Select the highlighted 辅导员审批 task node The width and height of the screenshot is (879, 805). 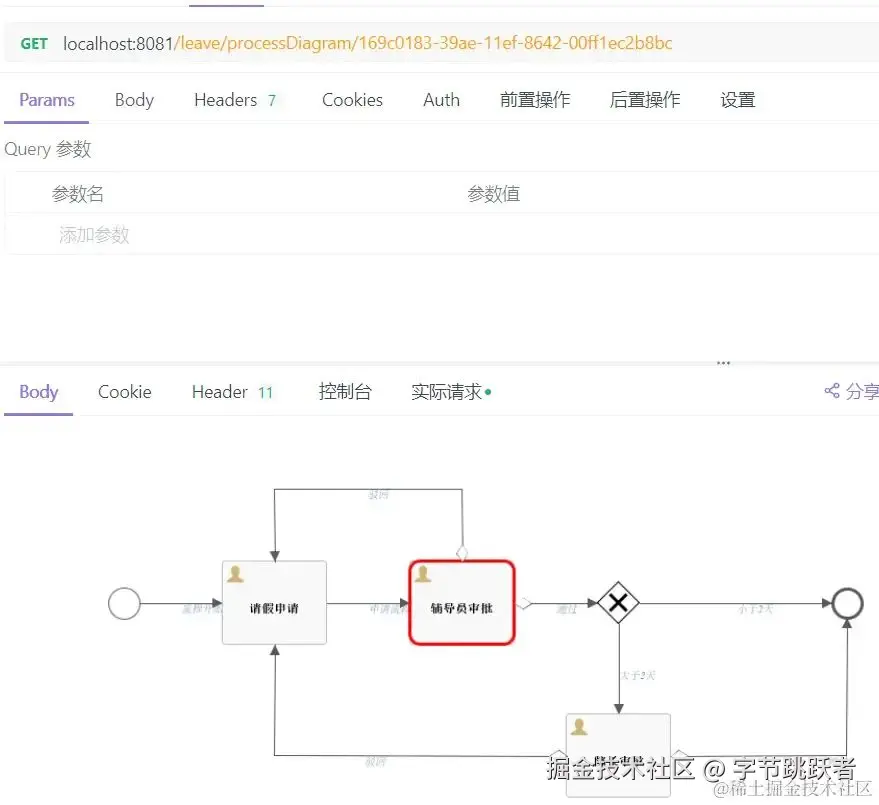pos(462,601)
